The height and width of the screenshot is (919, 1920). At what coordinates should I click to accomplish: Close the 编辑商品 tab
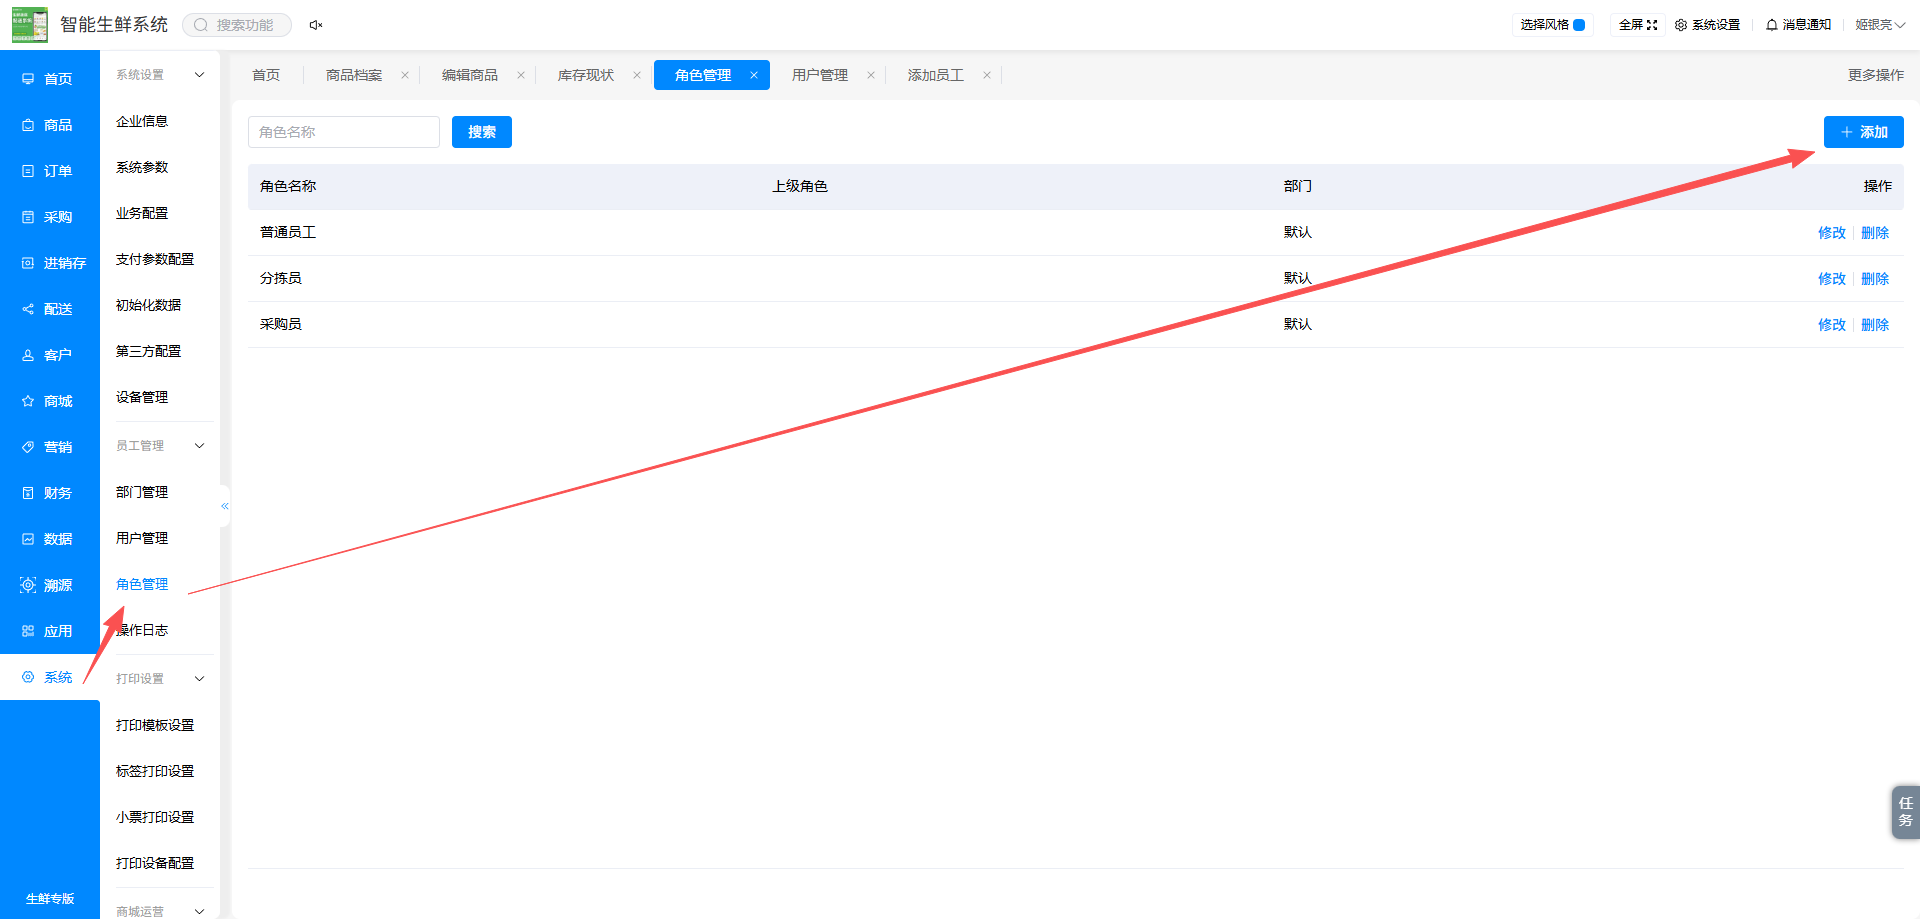(x=521, y=75)
